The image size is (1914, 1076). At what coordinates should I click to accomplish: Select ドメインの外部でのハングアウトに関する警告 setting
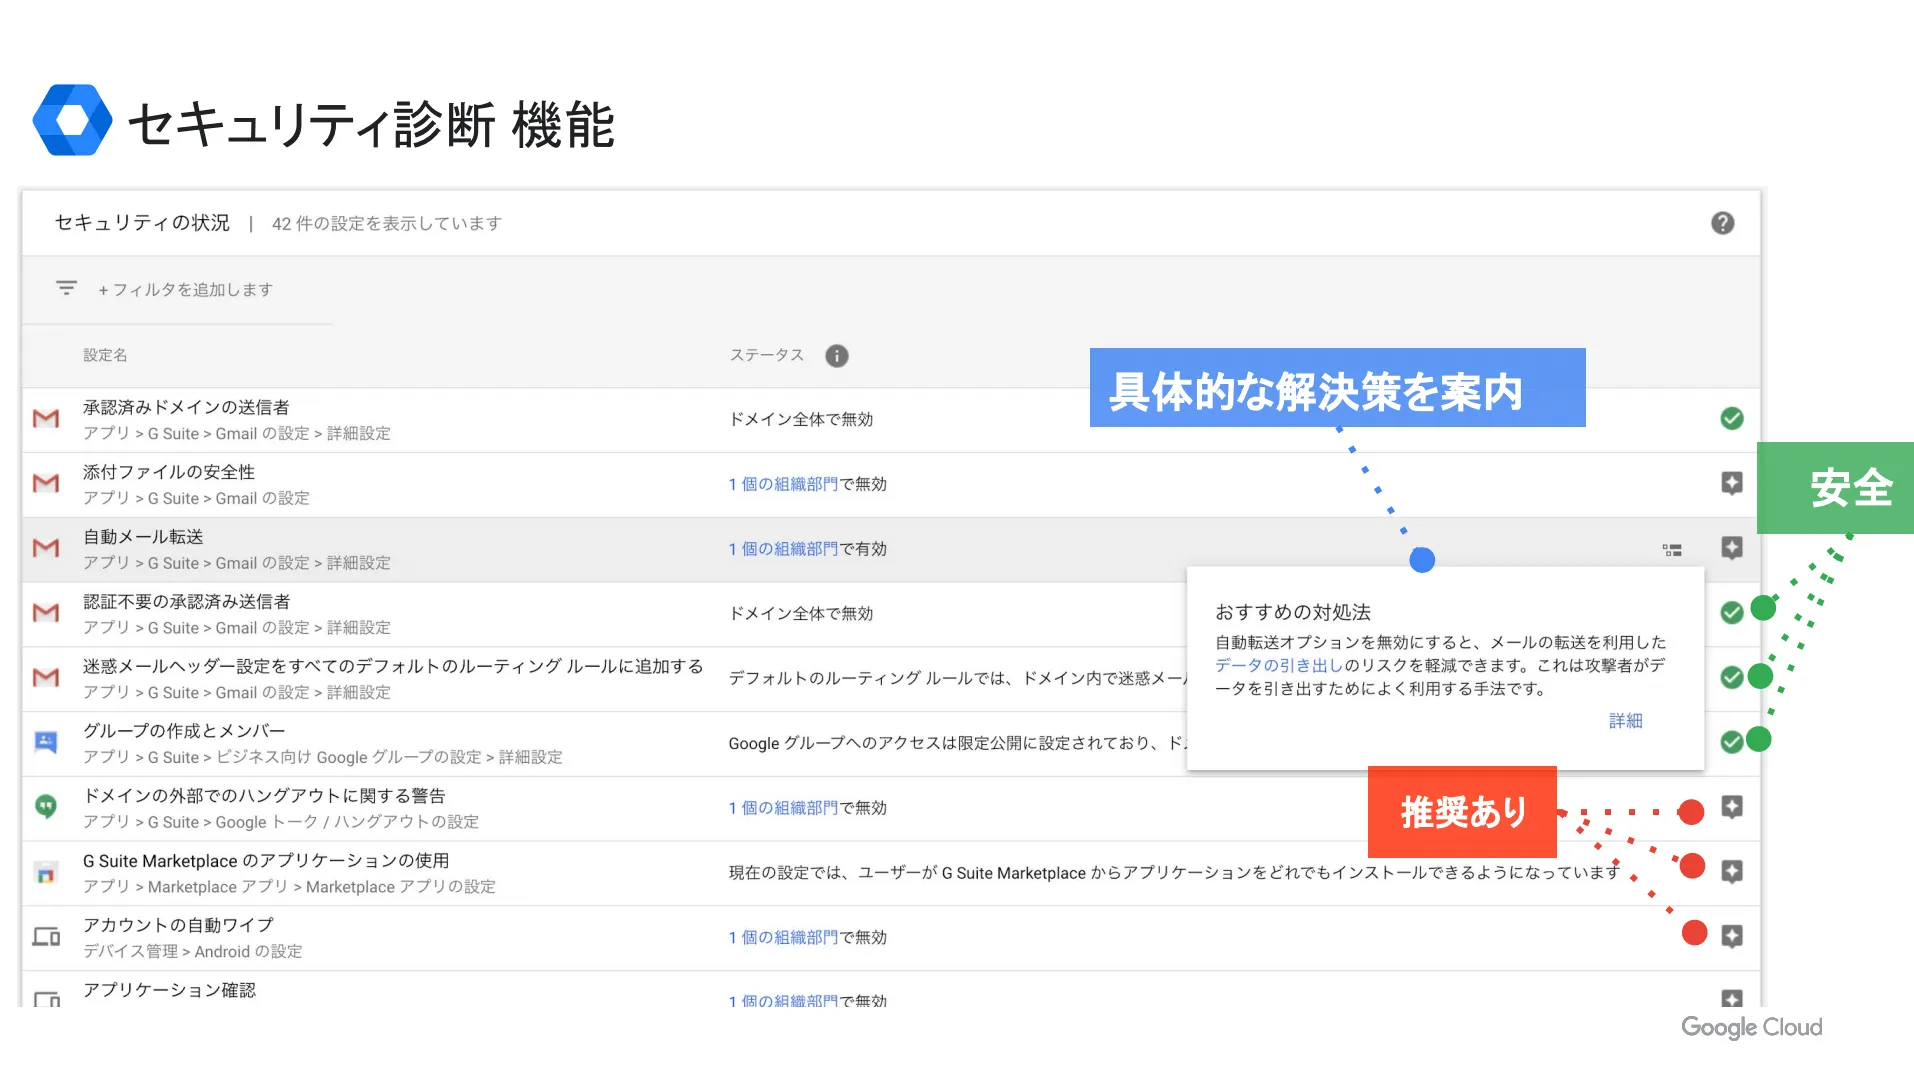click(x=264, y=796)
